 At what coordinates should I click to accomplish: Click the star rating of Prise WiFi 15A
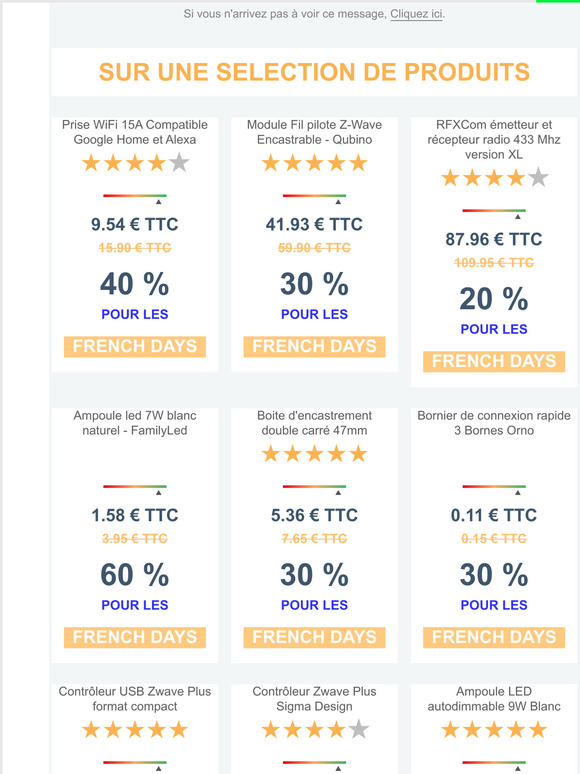135,162
